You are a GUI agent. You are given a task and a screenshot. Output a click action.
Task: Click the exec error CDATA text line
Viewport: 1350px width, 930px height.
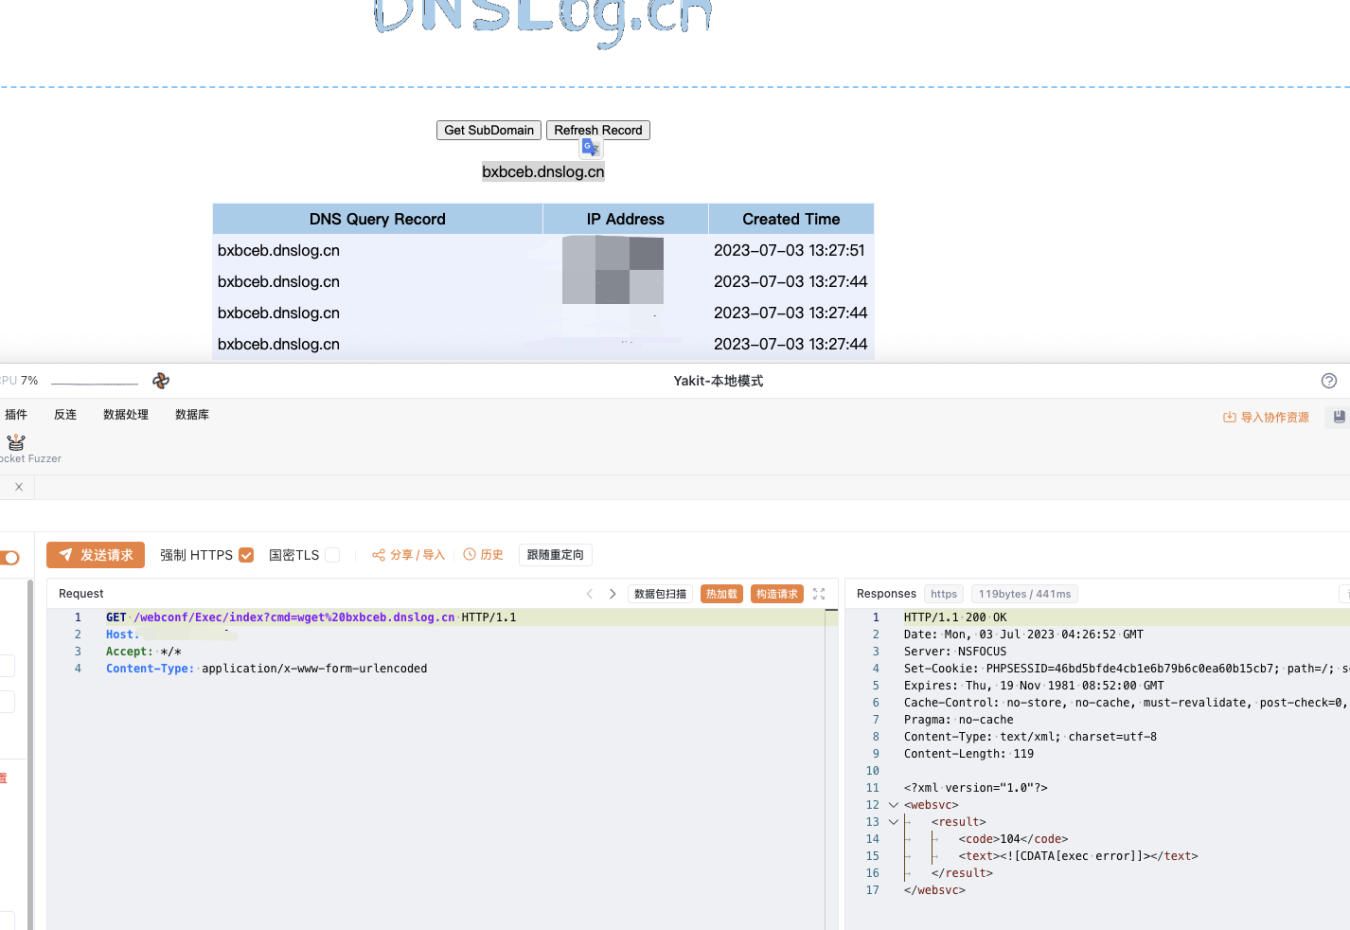click(1078, 856)
